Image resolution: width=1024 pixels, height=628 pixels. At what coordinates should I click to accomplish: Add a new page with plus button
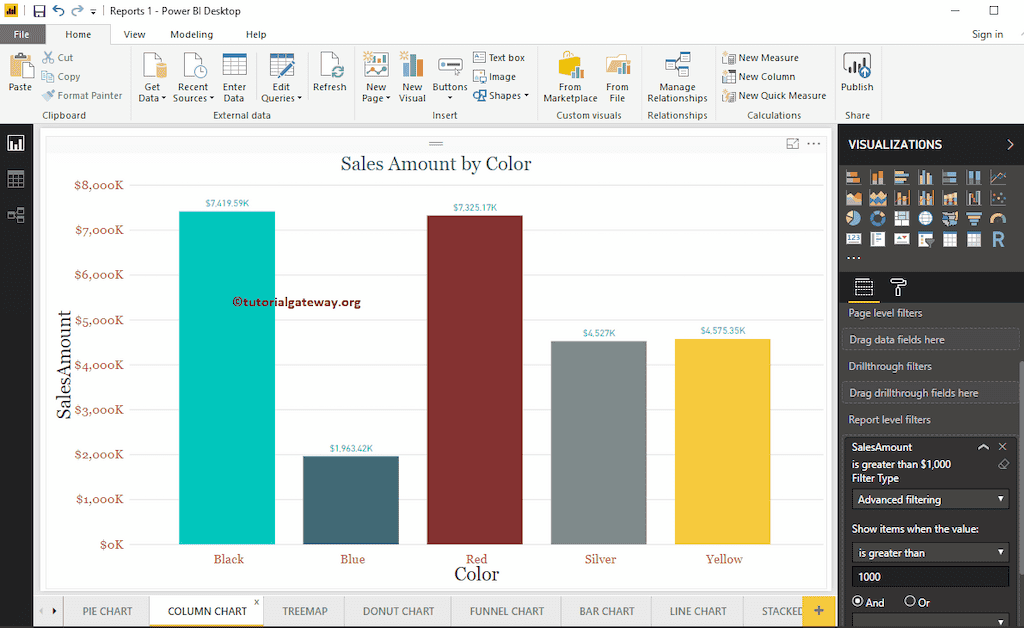818,611
